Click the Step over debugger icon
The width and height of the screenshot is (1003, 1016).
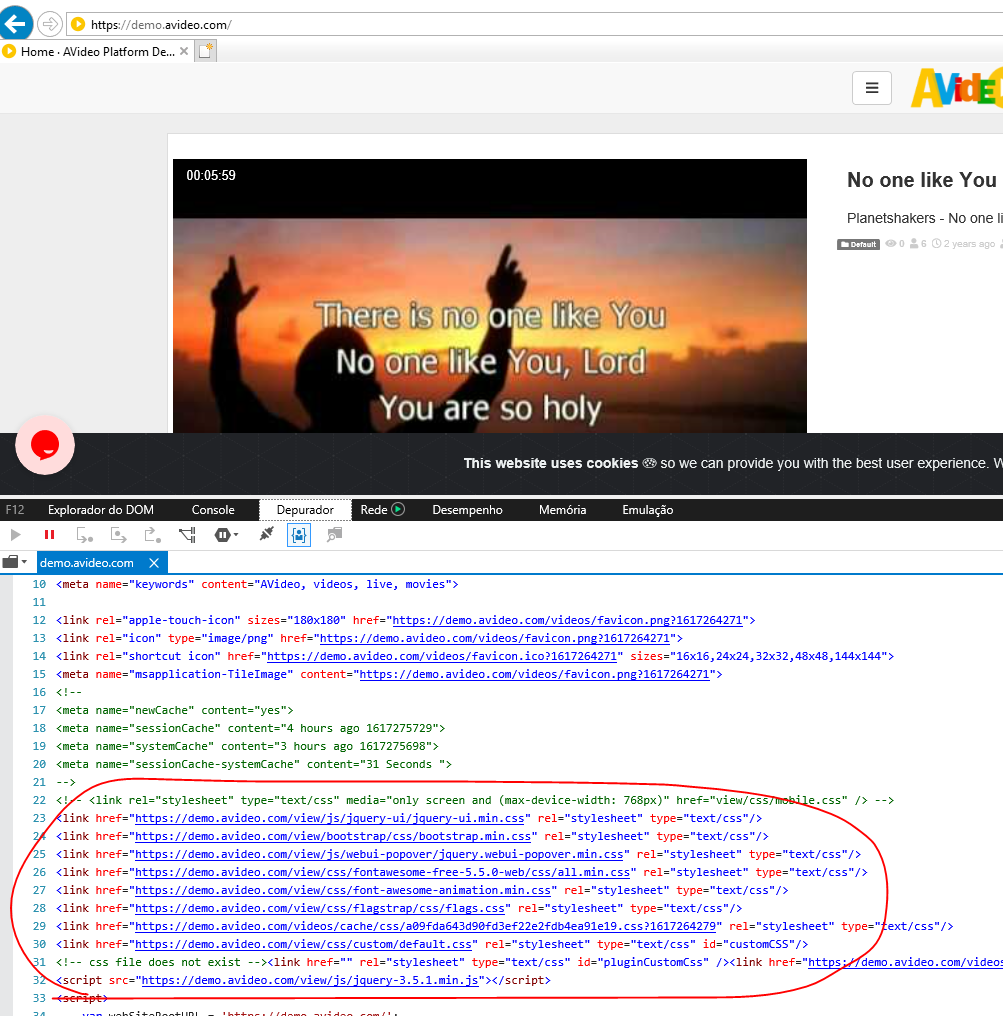pos(84,535)
